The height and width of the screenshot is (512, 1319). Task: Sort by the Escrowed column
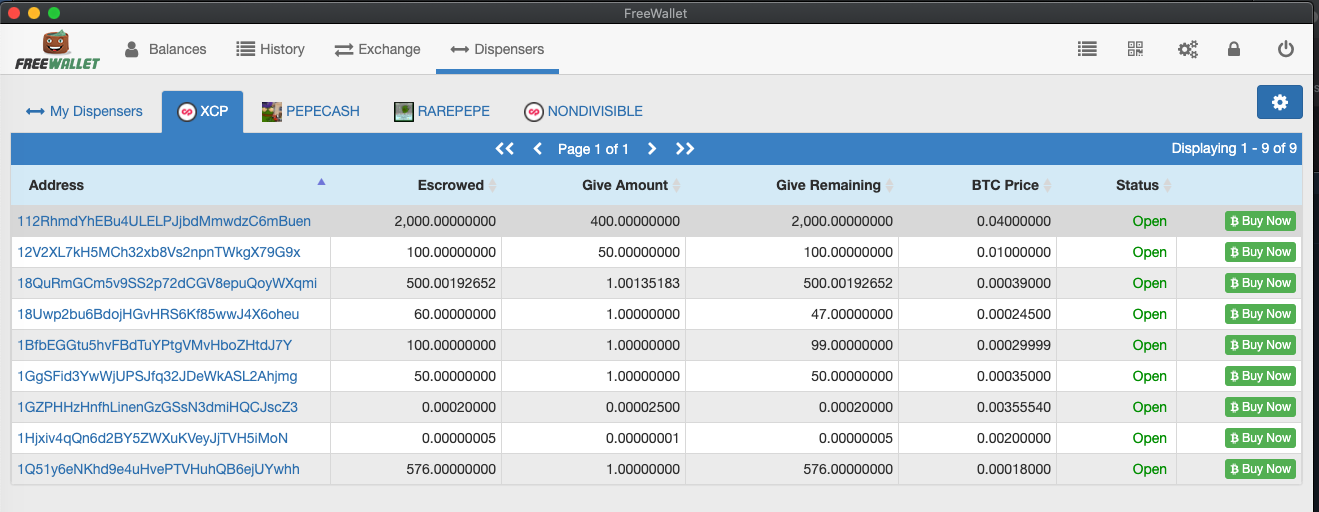point(416,185)
